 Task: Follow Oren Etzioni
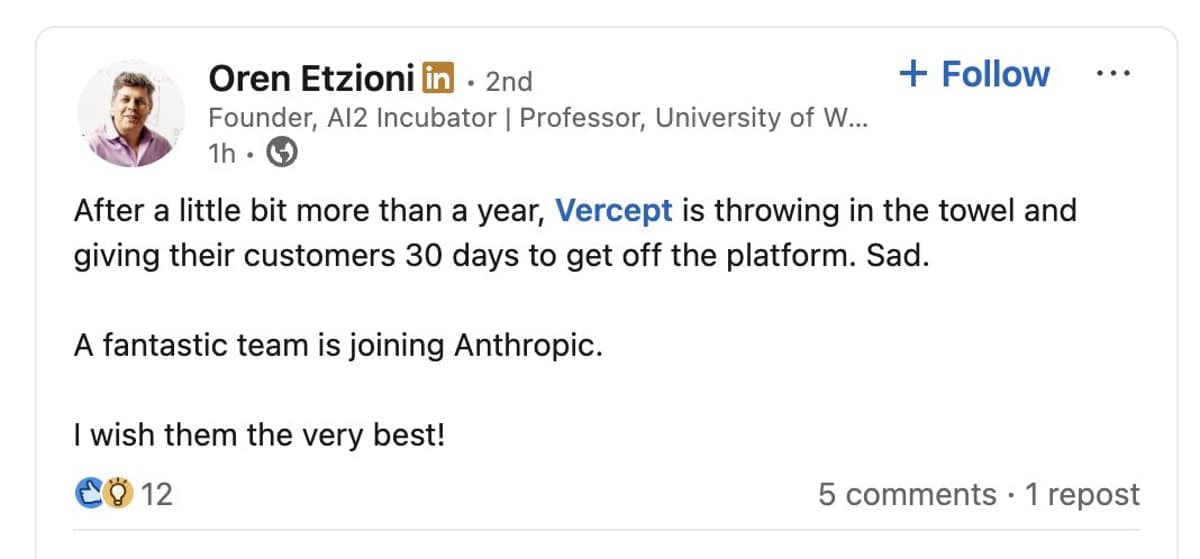(x=995, y=74)
